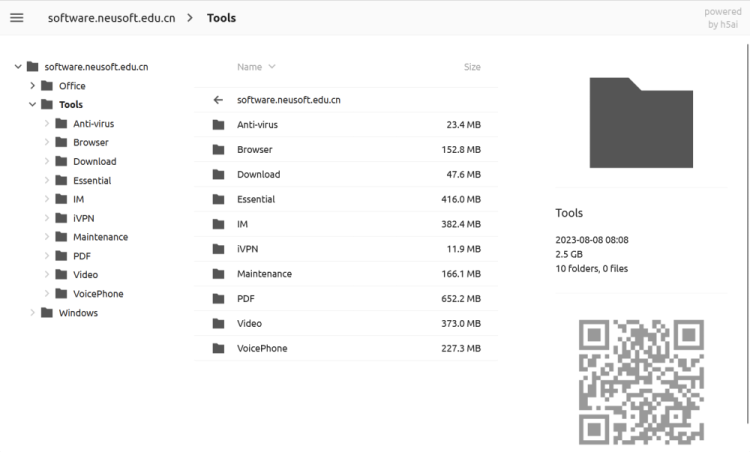
Task: Expand the Windows folder in sidebar tree
Action: pyautogui.click(x=33, y=313)
